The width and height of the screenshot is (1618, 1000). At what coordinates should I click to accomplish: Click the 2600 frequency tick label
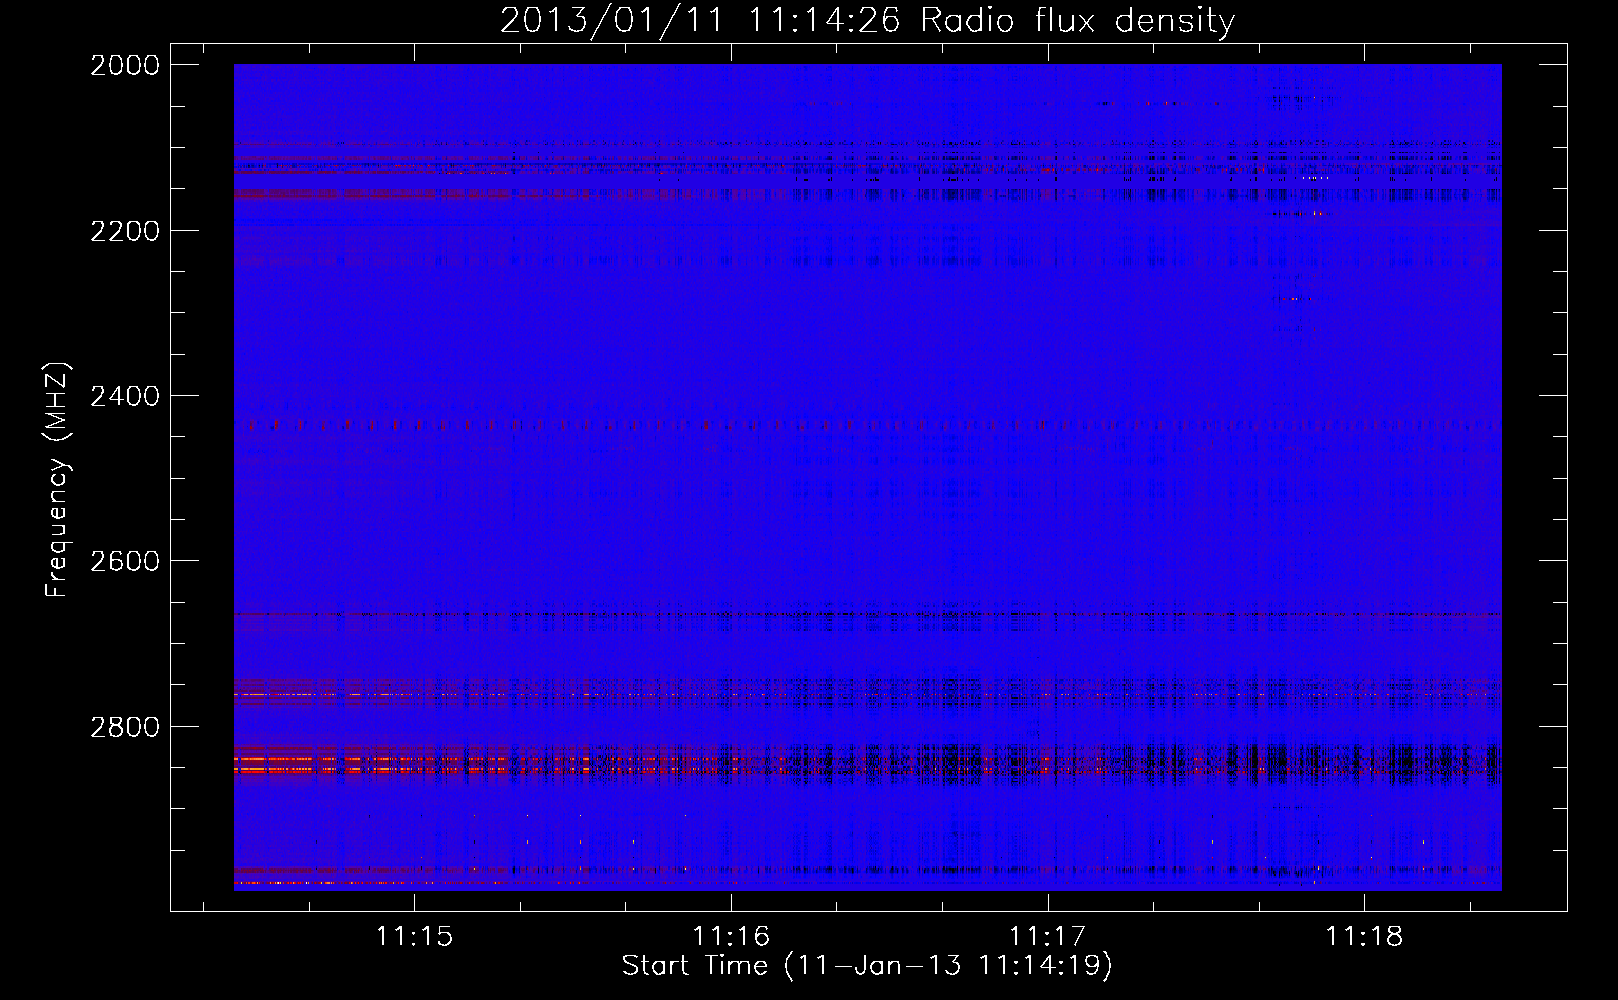(125, 561)
